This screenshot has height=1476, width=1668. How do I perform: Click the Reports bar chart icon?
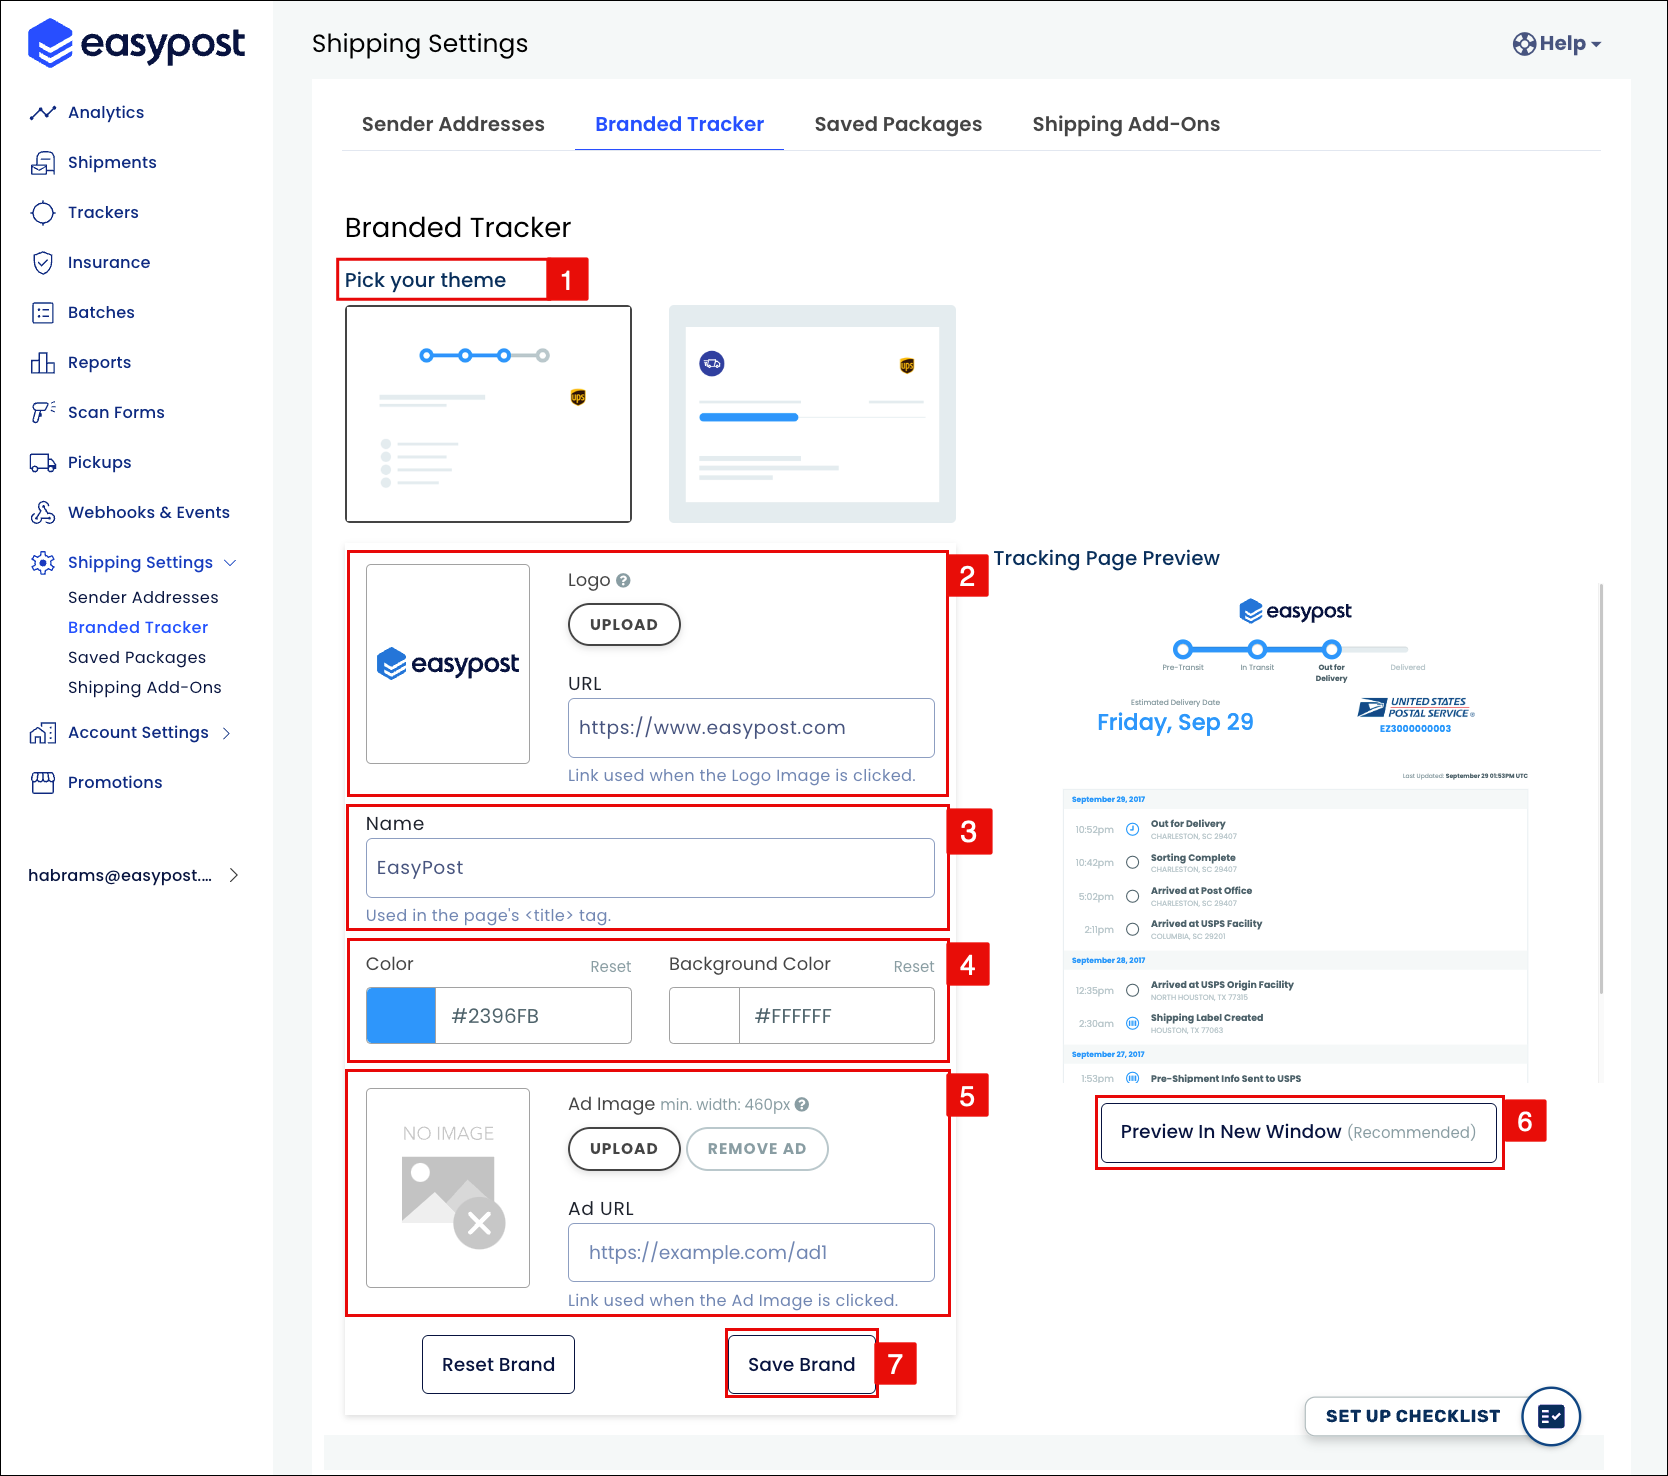43,363
